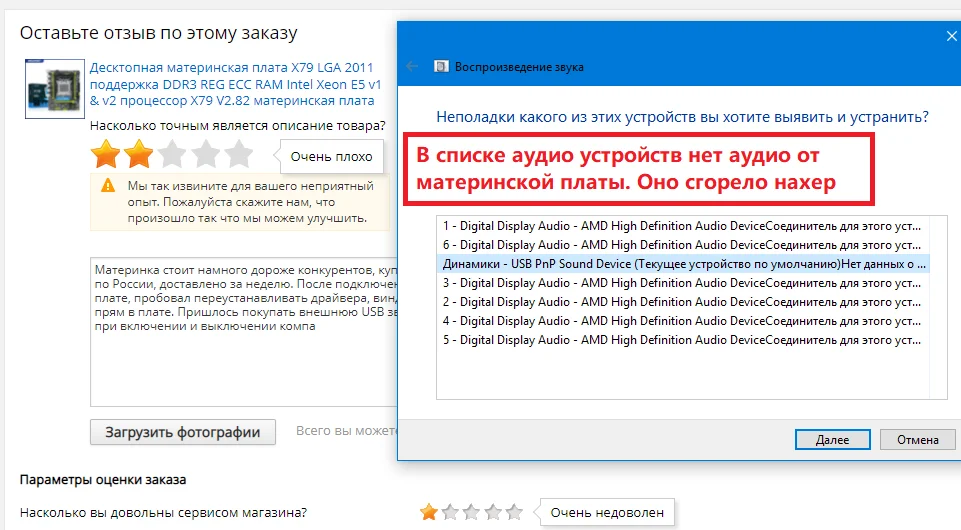
Task: Click the Очень плохо rating label
Action: (332, 157)
